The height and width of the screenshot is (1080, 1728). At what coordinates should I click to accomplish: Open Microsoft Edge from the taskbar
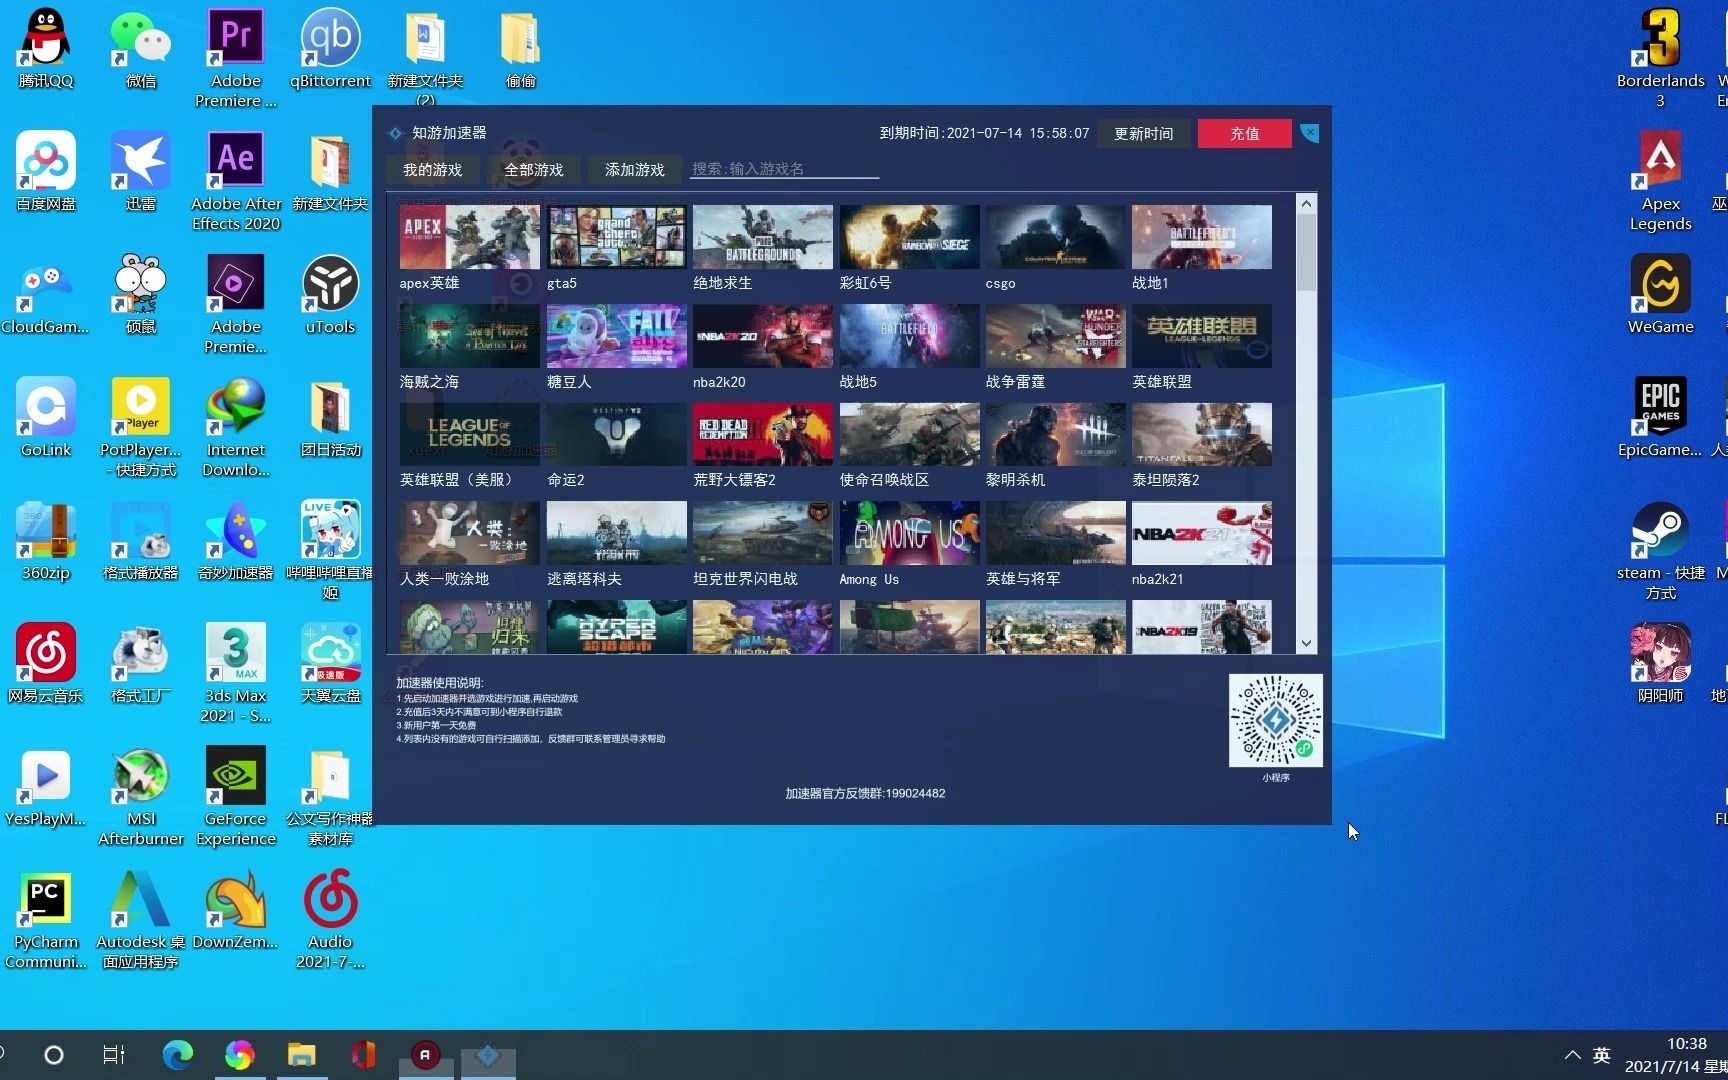click(x=178, y=1055)
